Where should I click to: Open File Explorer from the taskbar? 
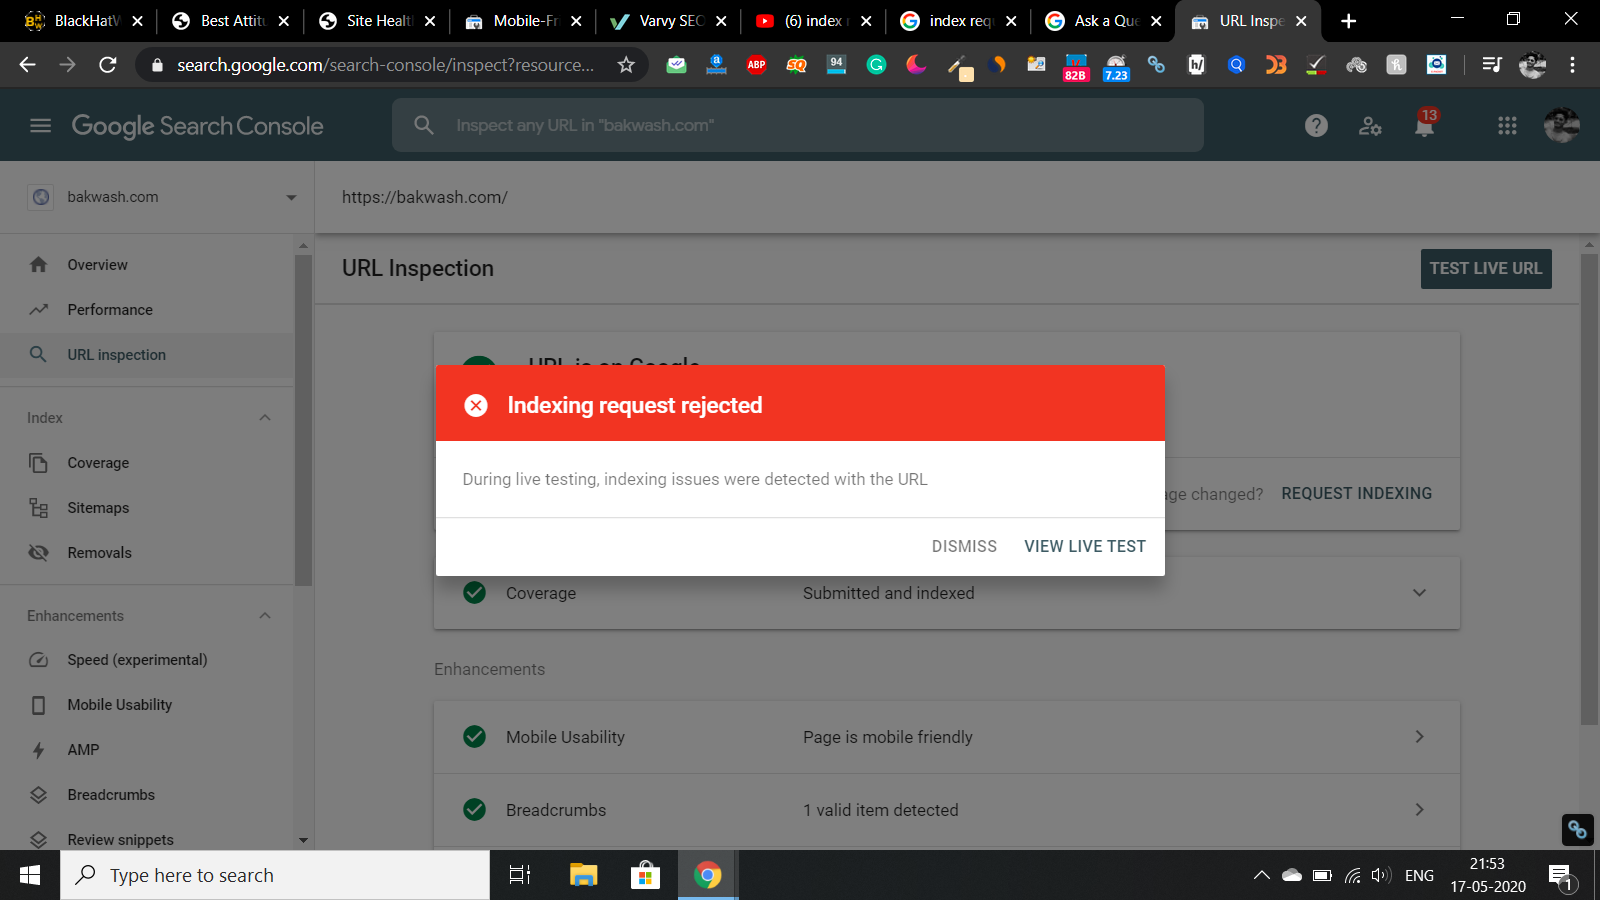point(583,876)
